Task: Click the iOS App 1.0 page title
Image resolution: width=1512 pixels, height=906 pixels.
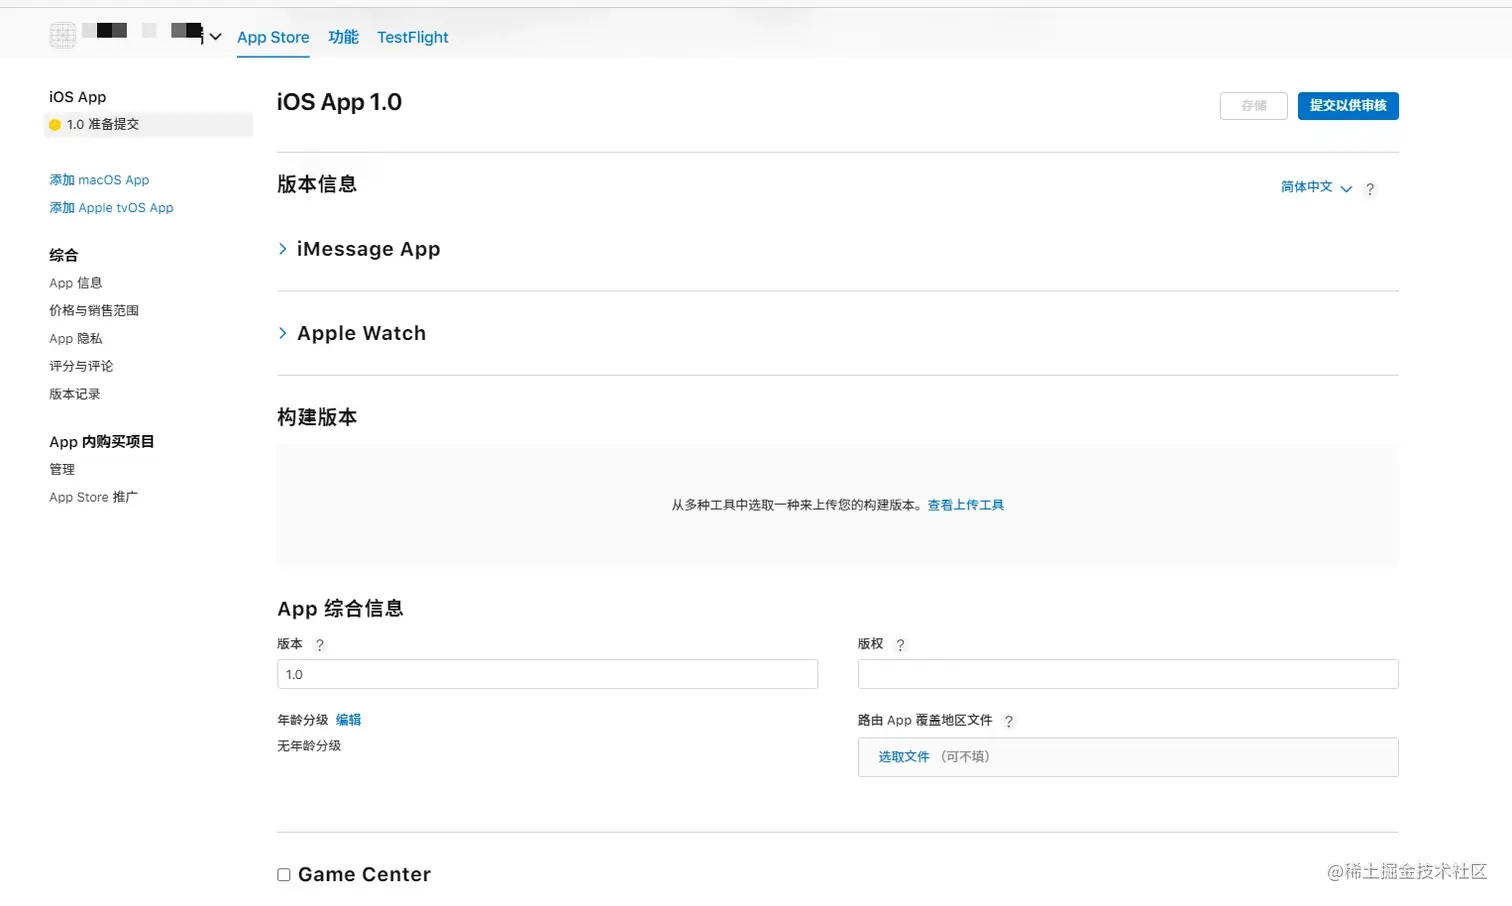Action: tap(339, 102)
